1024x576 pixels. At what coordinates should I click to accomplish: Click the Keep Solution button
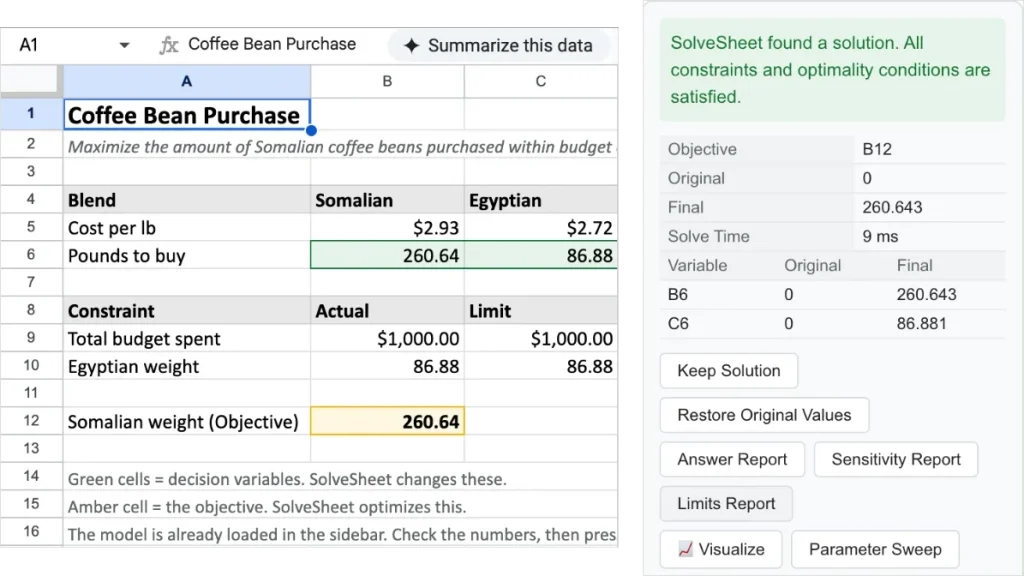click(x=729, y=371)
